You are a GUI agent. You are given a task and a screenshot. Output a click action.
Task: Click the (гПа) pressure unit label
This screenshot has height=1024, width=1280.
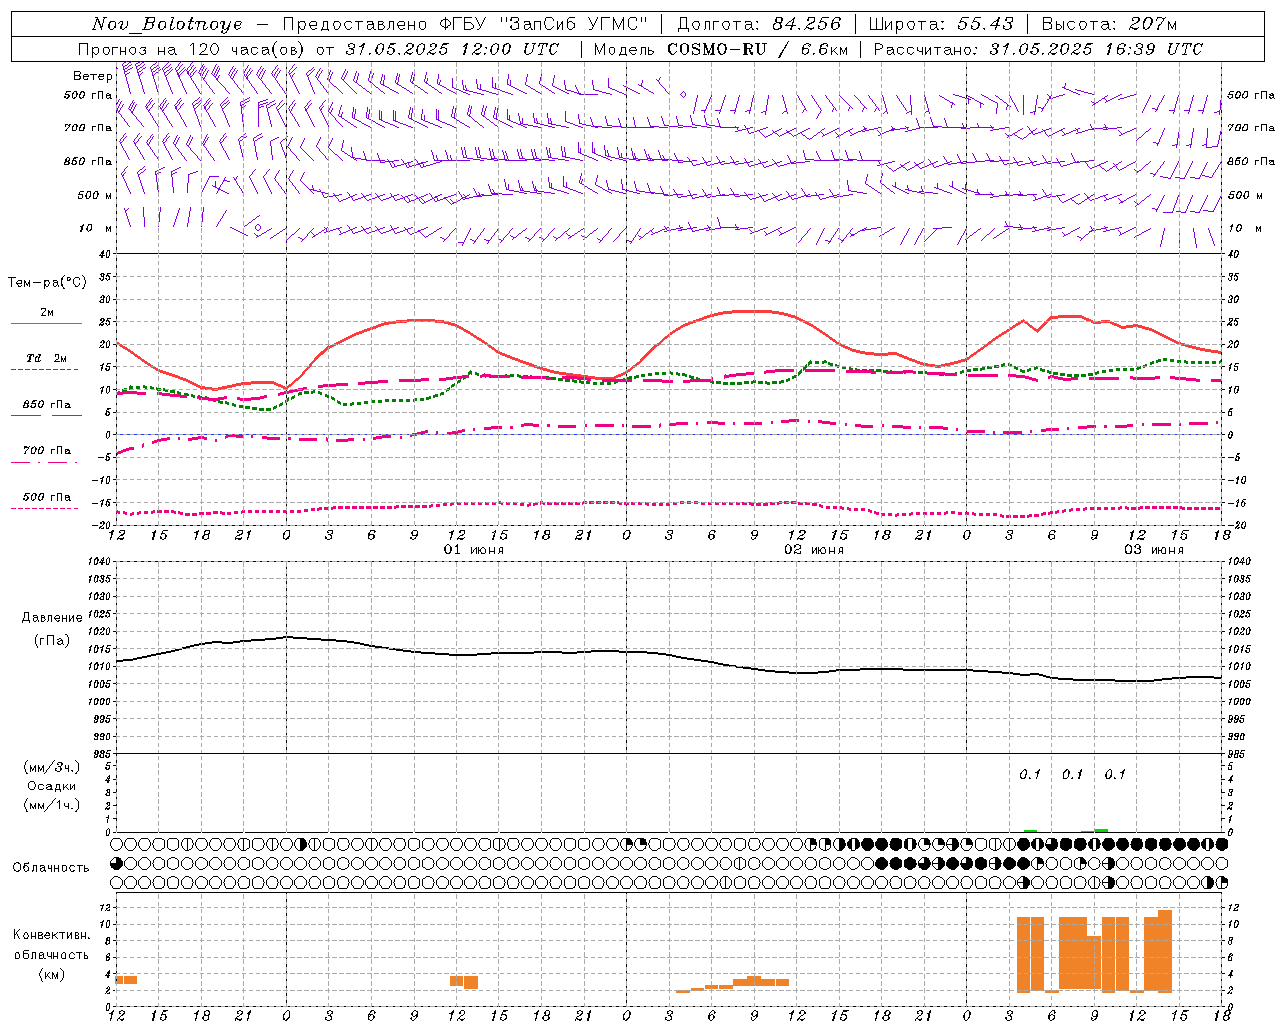pyautogui.click(x=52, y=640)
